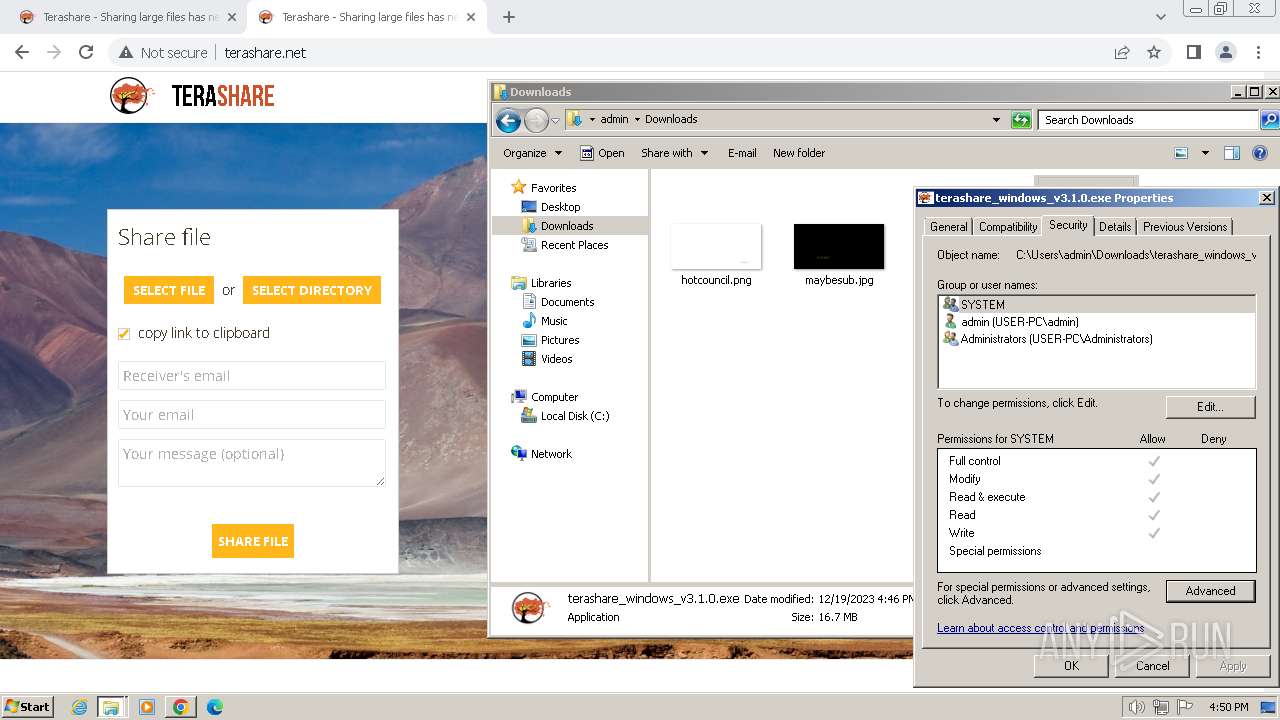
Task: Click SELECT DIRECTORY on TeraShare
Action: (312, 290)
